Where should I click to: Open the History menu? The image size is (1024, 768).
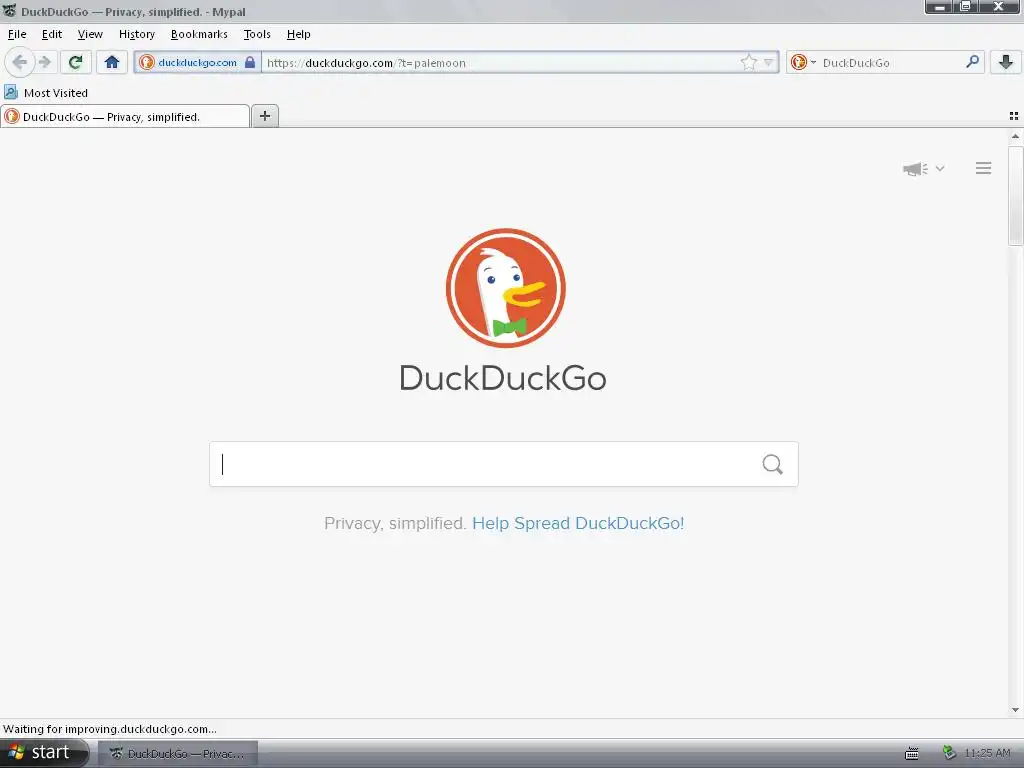pyautogui.click(x=136, y=35)
